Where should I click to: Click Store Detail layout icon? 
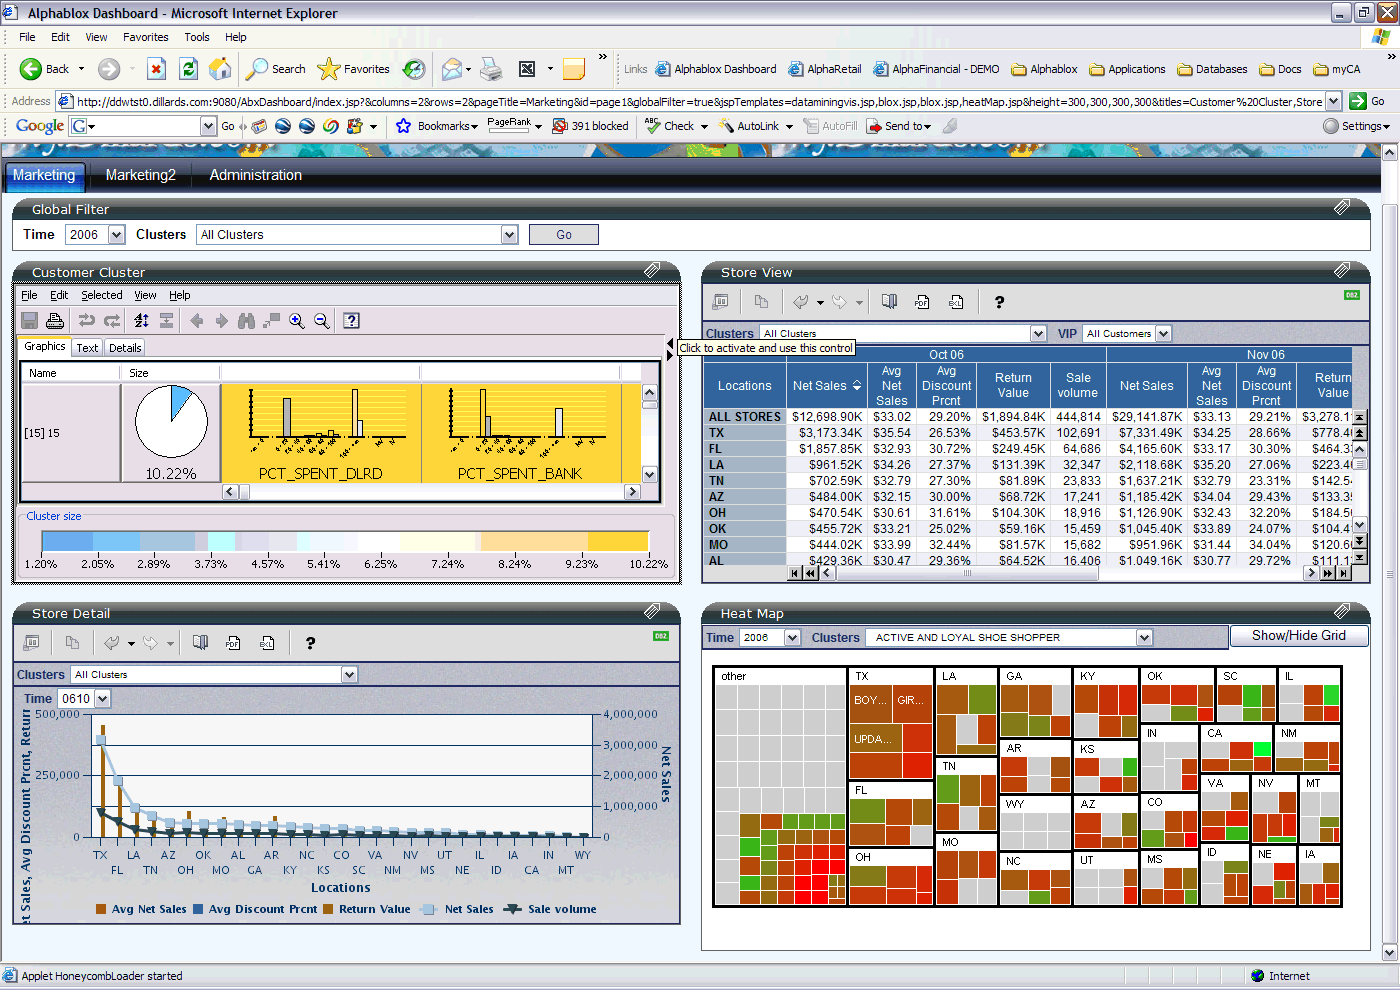click(x=31, y=643)
